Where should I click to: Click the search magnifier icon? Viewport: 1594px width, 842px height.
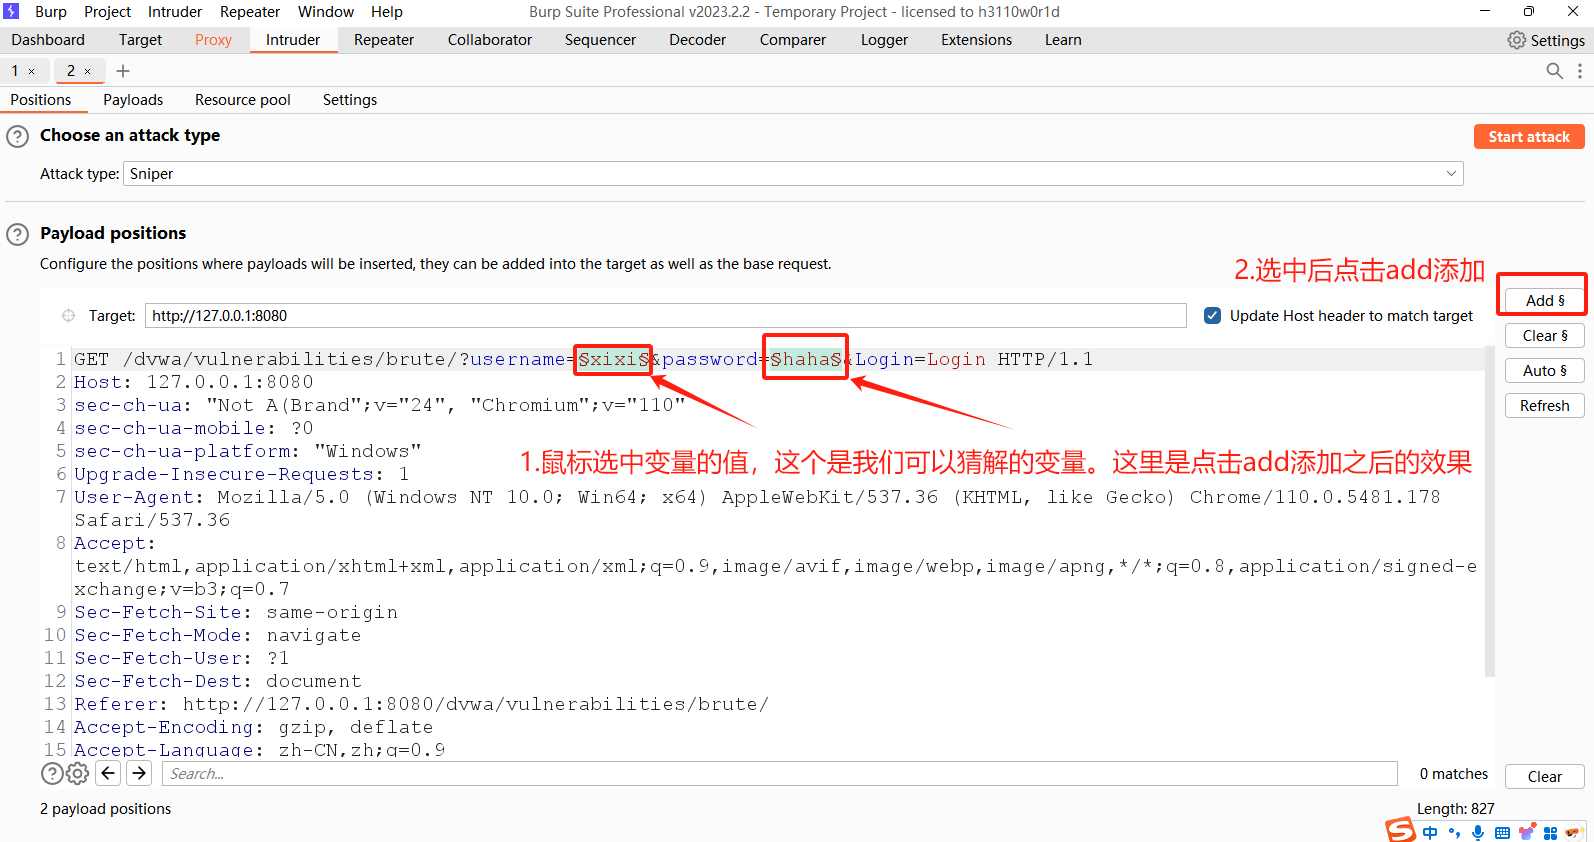pyautogui.click(x=1554, y=71)
